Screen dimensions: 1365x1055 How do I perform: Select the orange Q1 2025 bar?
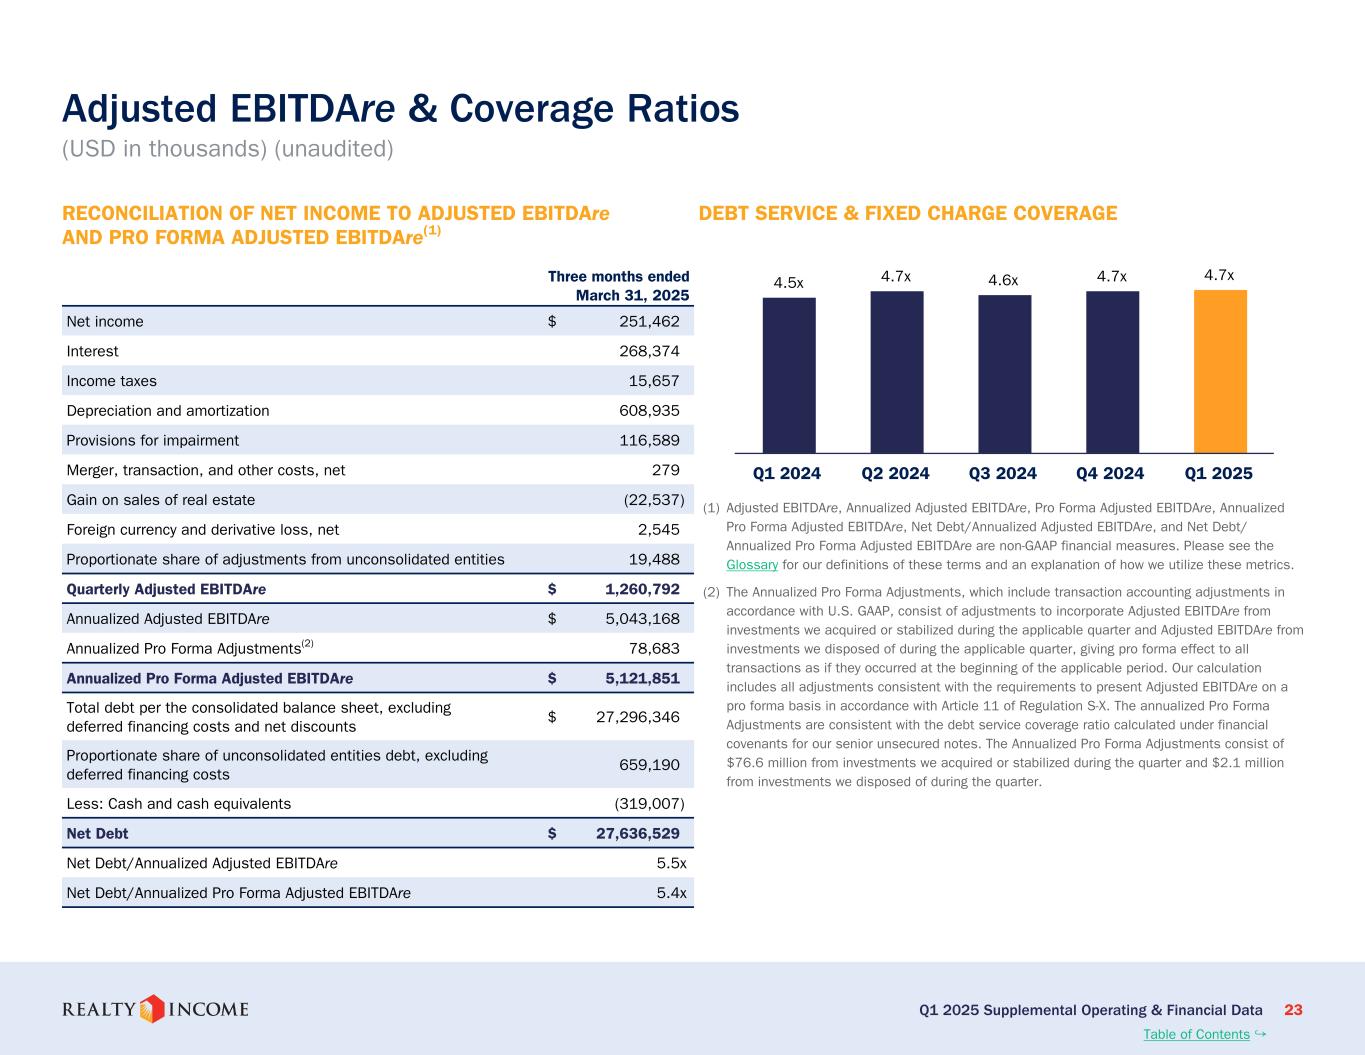click(1220, 372)
